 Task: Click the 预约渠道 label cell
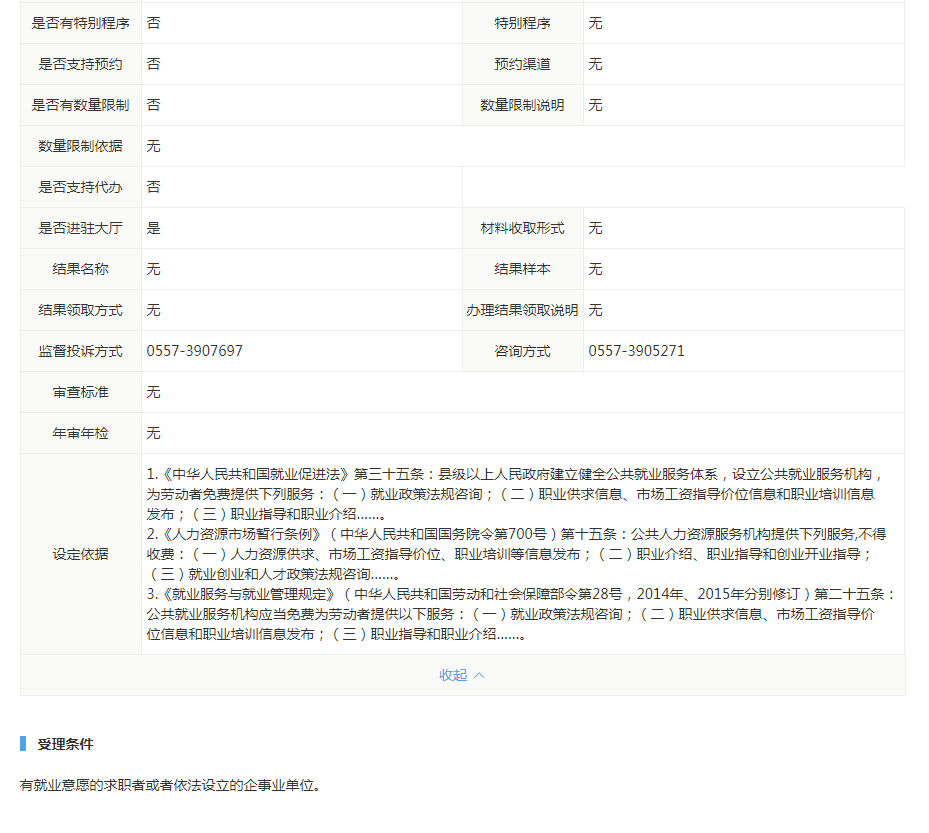tap(522, 64)
